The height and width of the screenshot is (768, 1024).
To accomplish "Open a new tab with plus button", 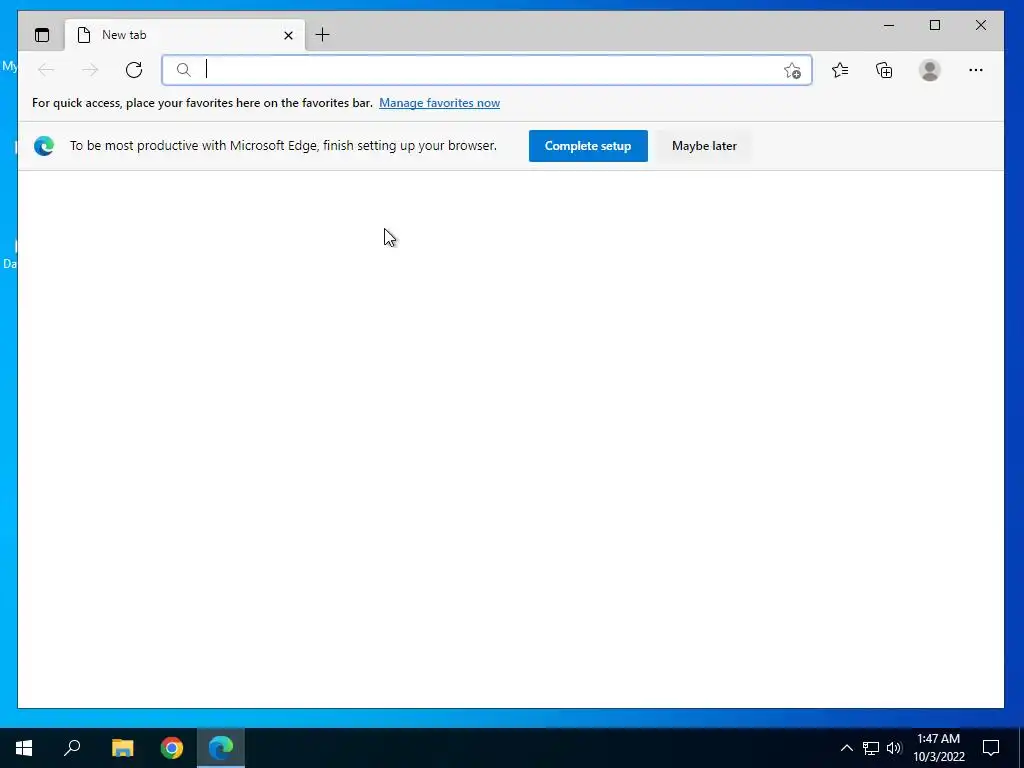I will coord(323,35).
